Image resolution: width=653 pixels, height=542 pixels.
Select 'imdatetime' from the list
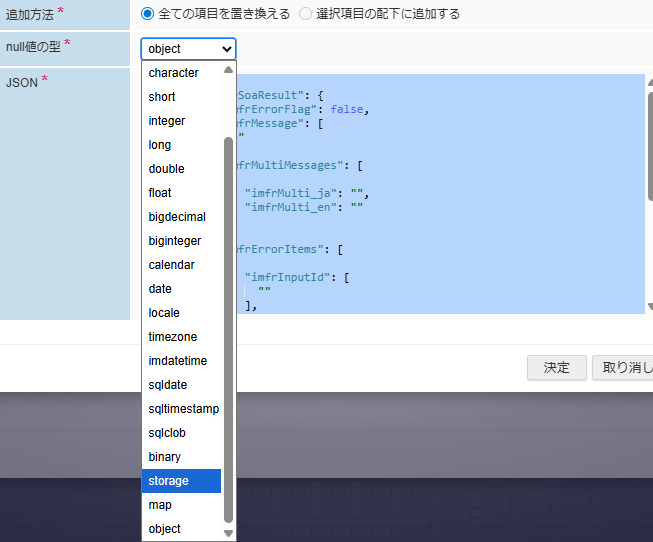(x=180, y=361)
